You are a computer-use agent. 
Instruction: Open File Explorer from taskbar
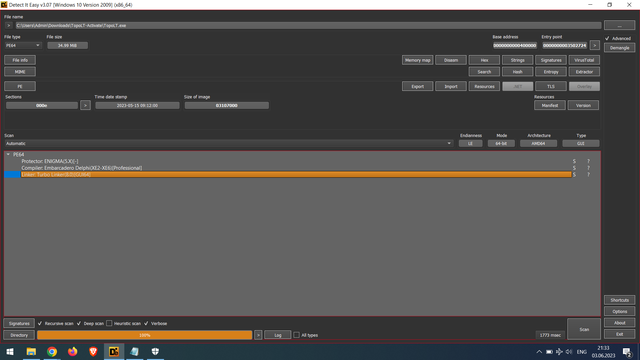tap(31, 351)
